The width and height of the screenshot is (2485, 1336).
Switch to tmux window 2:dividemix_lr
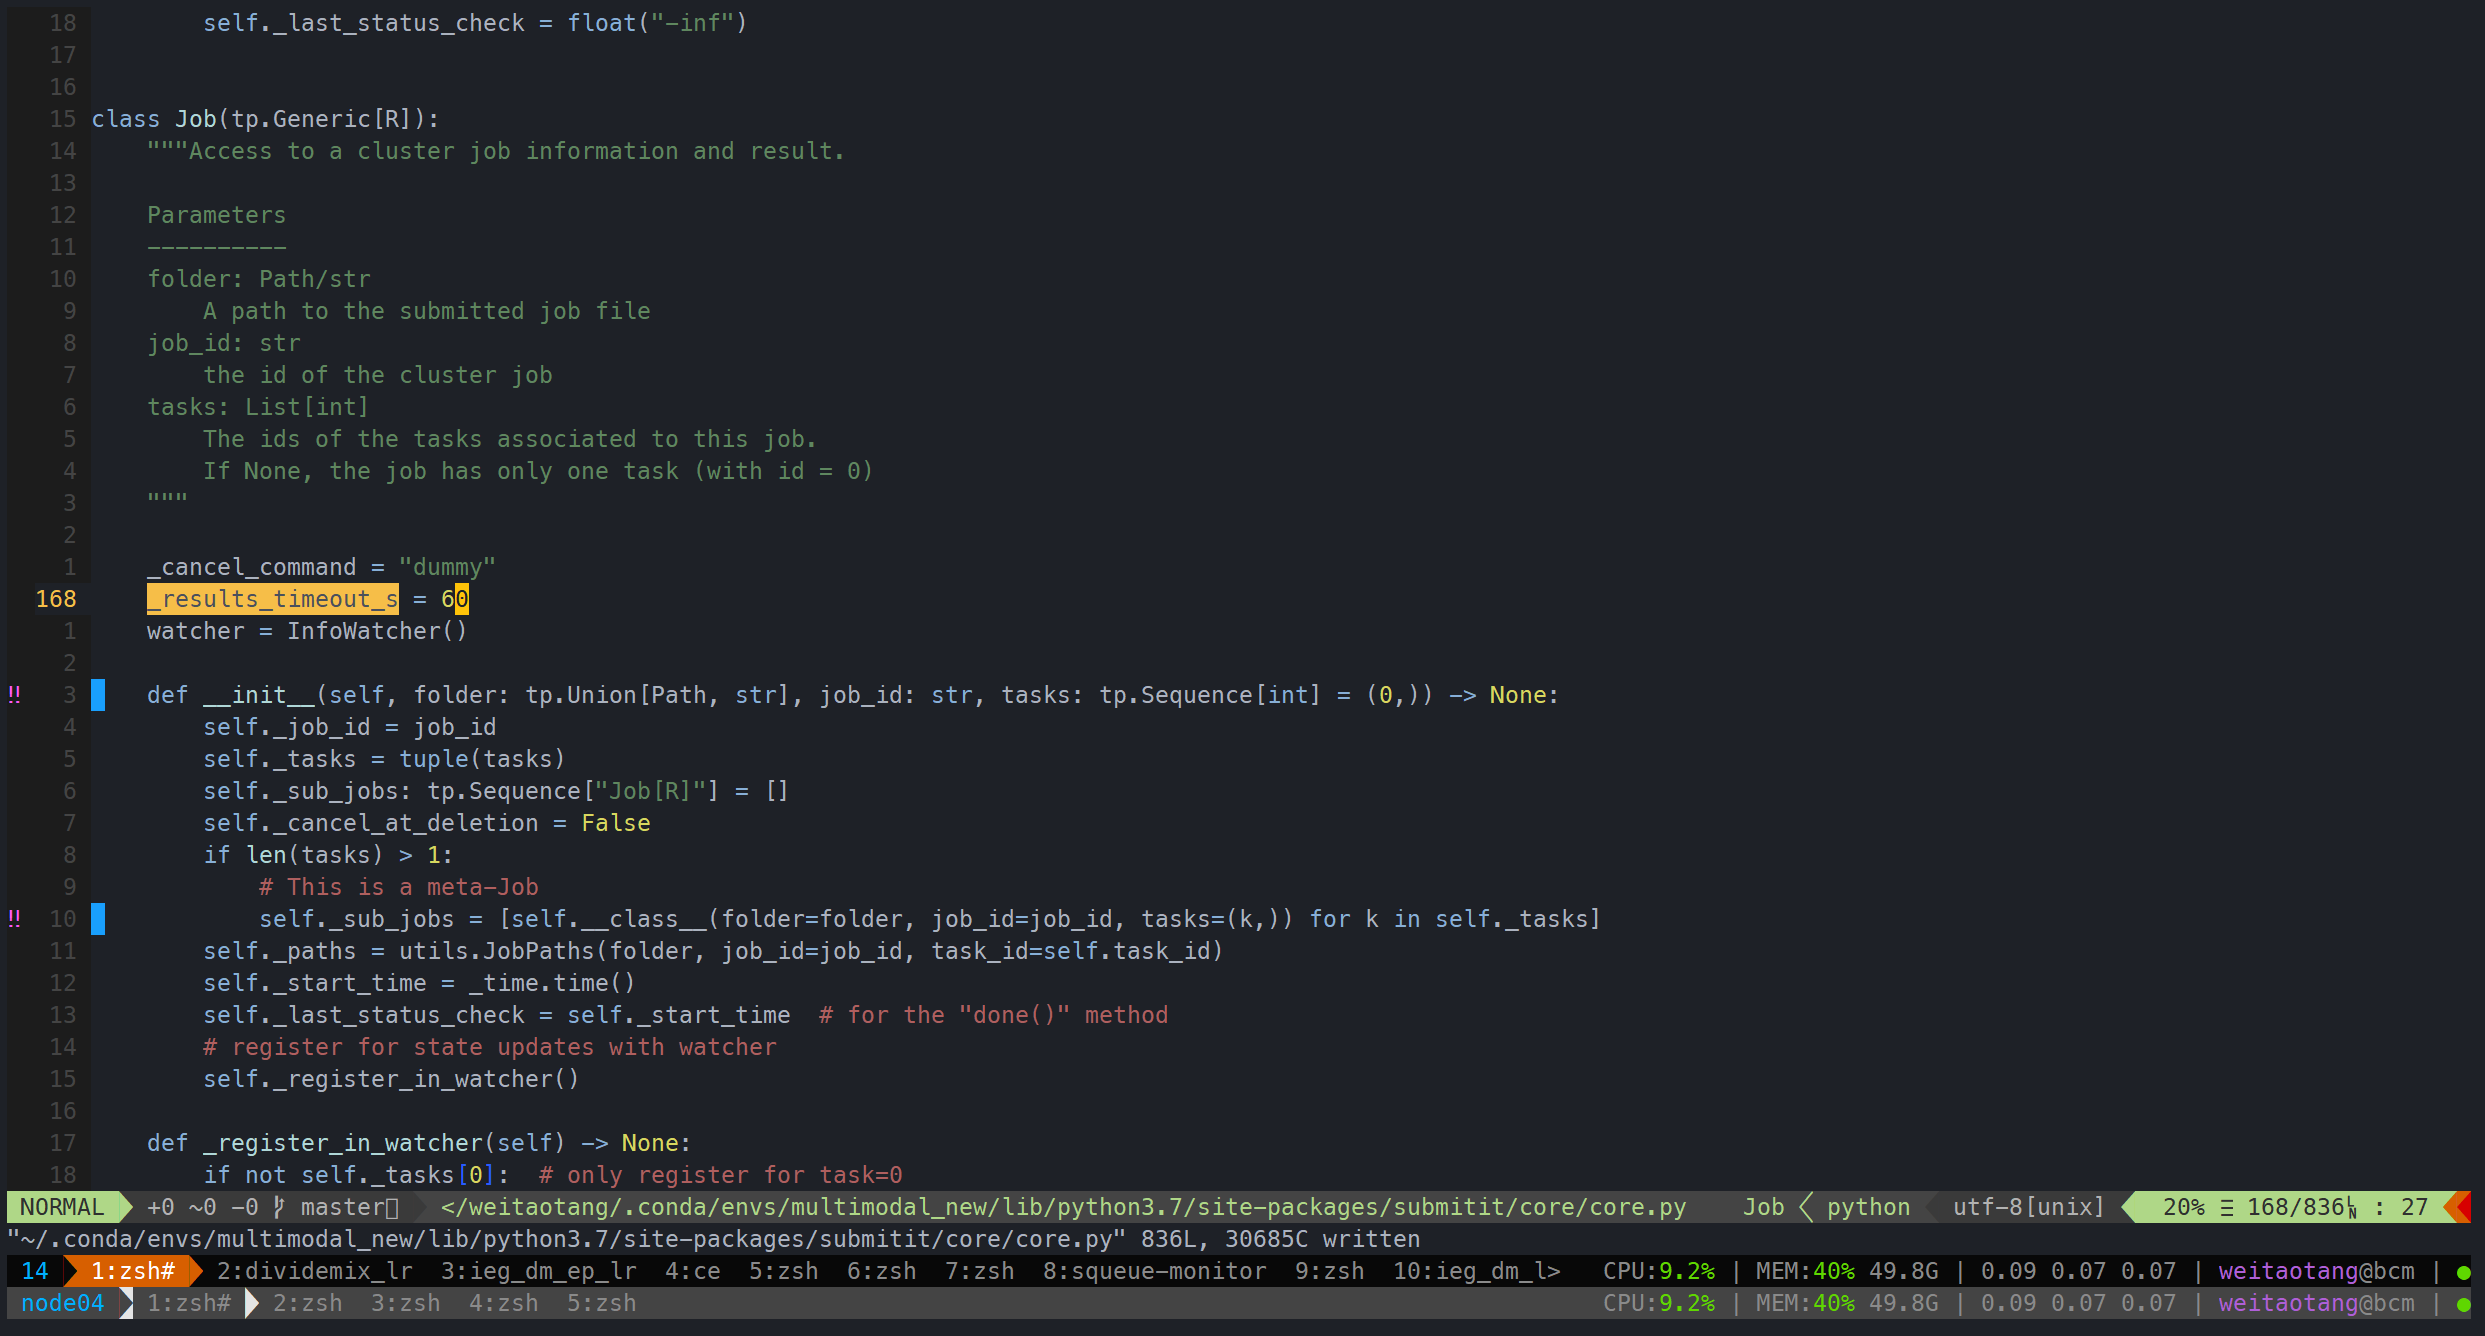tap(315, 1271)
